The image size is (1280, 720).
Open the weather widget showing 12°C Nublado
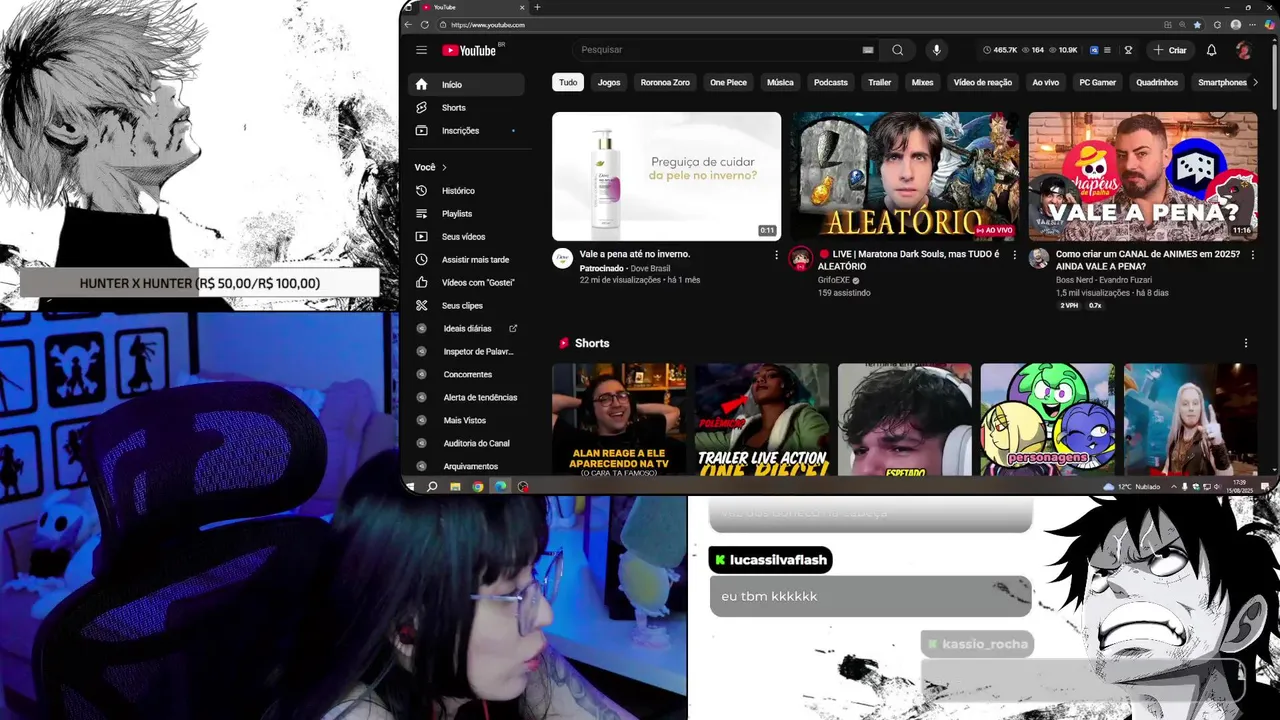(x=1132, y=487)
